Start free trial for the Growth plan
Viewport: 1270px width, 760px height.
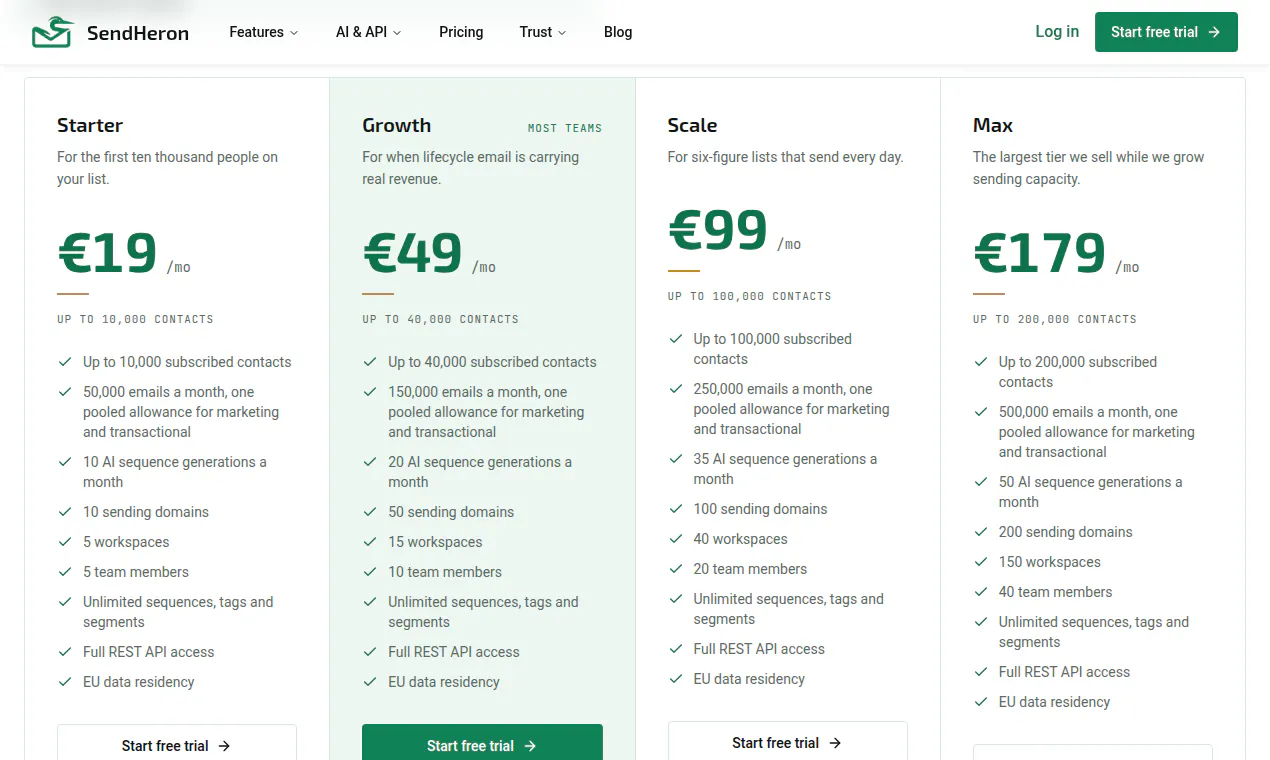(482, 743)
